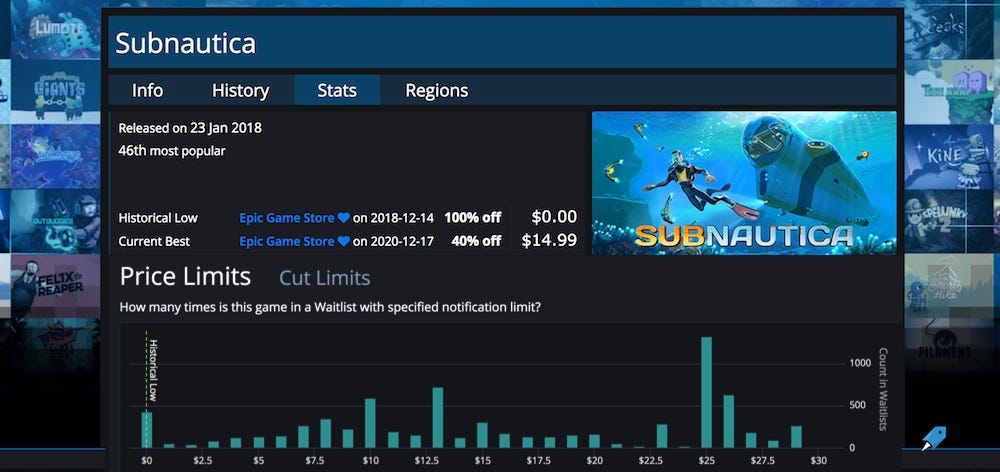
Task: Click the chart bar at $26
Action: [x=728, y=422]
